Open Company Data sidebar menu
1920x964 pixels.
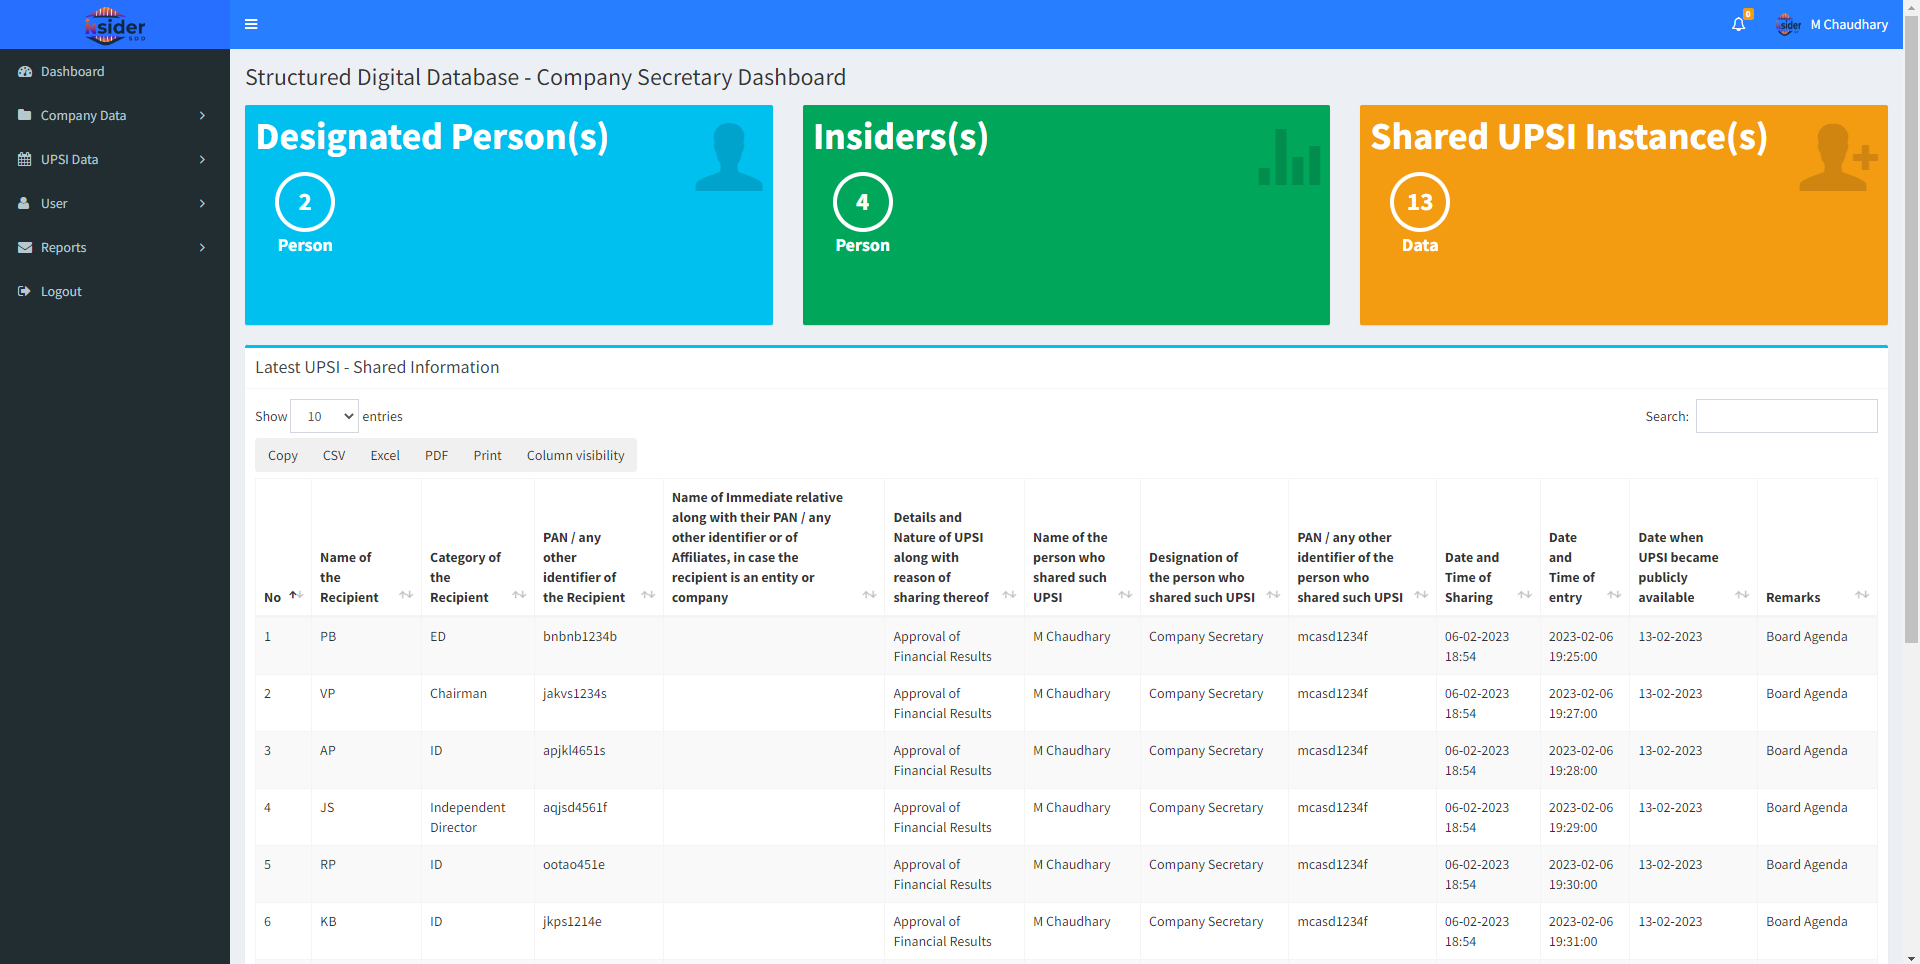[115, 116]
